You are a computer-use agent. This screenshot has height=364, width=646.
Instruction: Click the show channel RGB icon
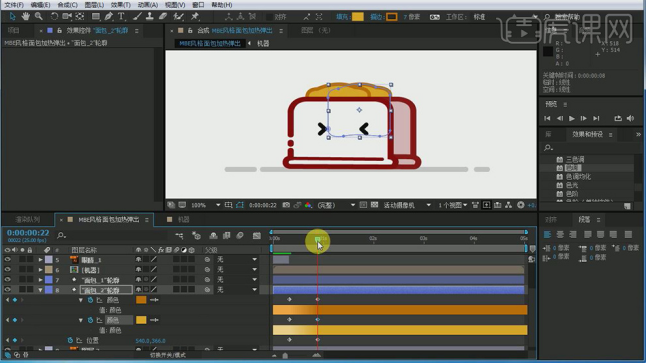tap(308, 205)
